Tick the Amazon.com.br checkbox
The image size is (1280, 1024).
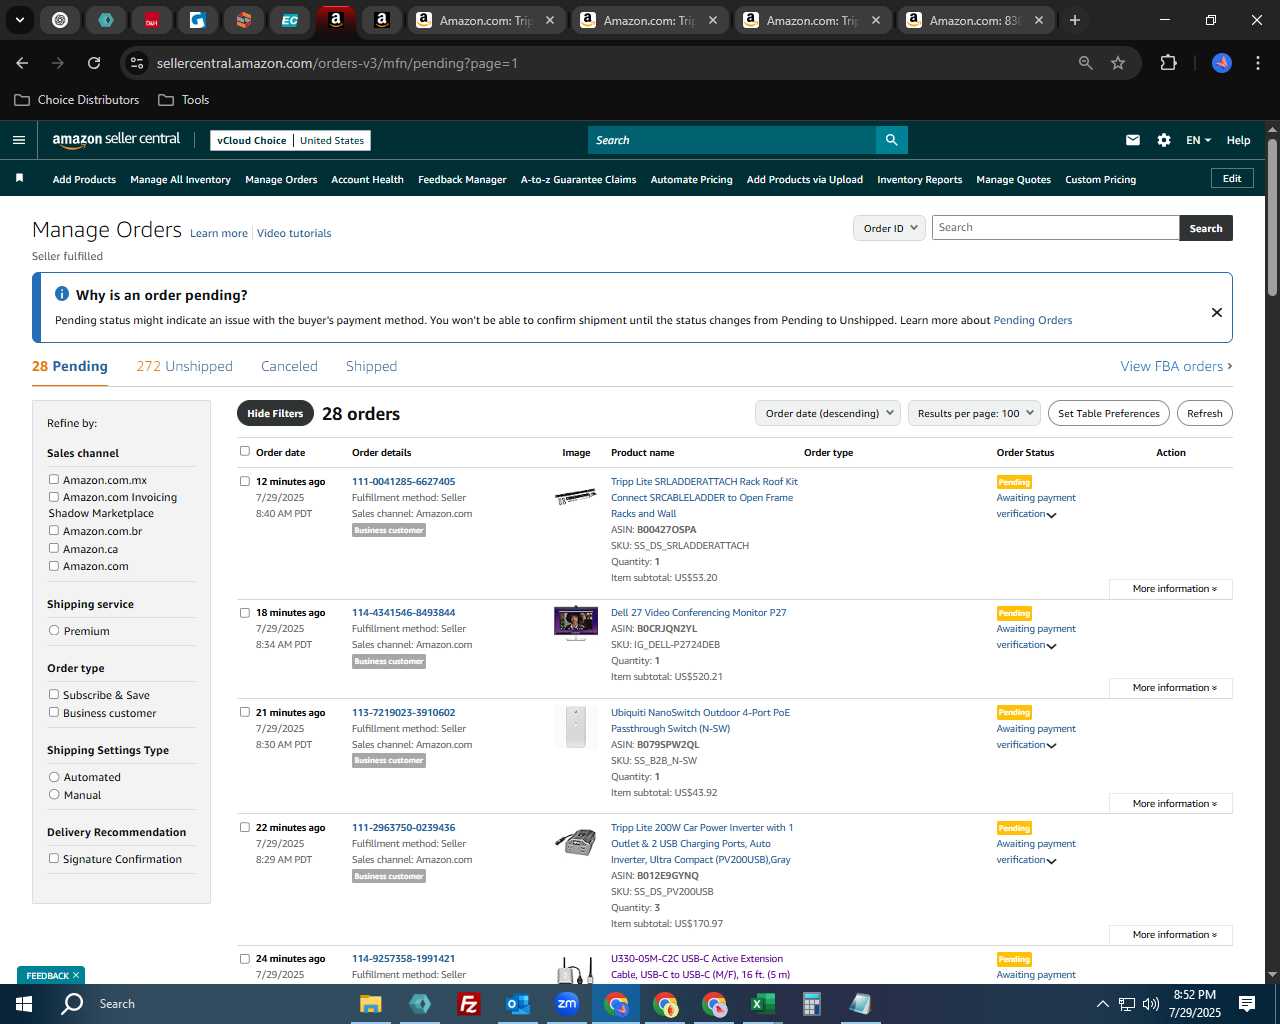(x=54, y=530)
